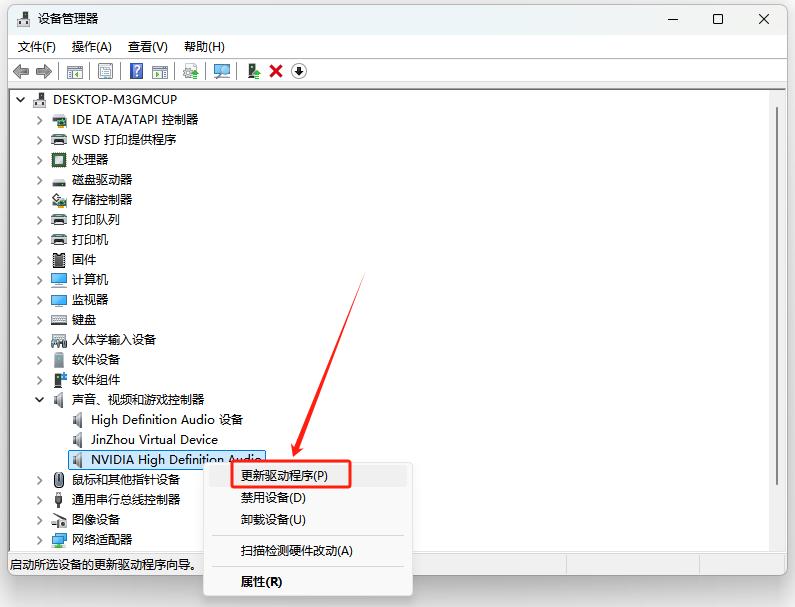Expand the 存储控制器 node
This screenshot has height=607, width=795.
[40, 200]
